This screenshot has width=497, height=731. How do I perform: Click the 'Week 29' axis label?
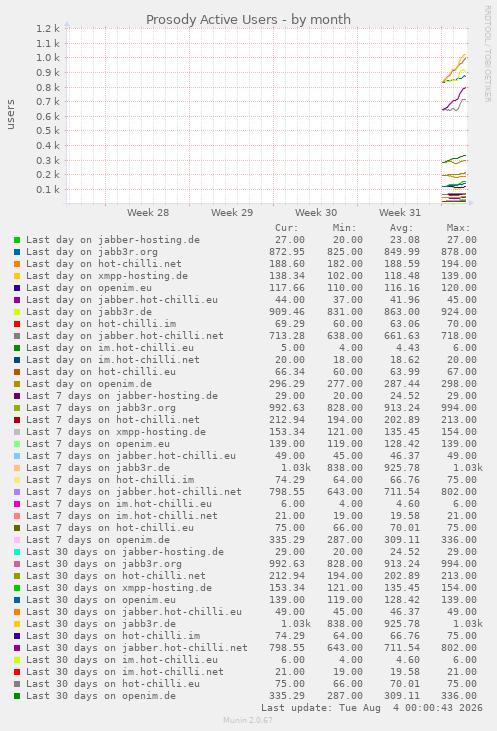[x=232, y=213]
